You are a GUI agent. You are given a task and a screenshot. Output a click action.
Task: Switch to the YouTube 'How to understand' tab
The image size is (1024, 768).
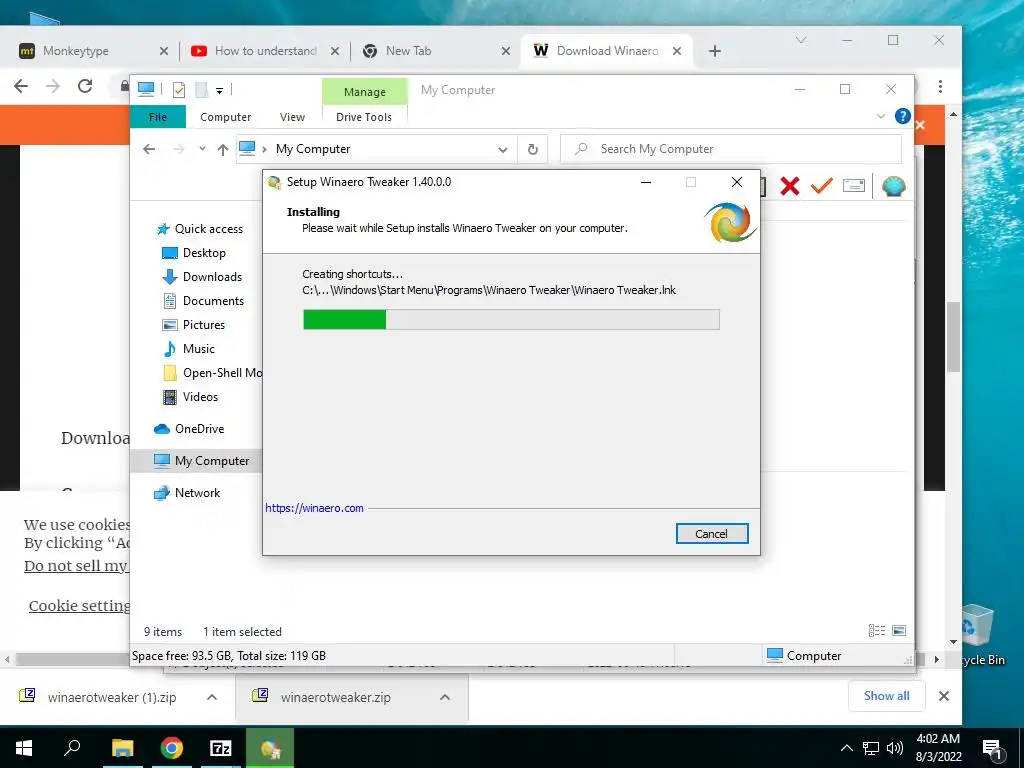[264, 51]
